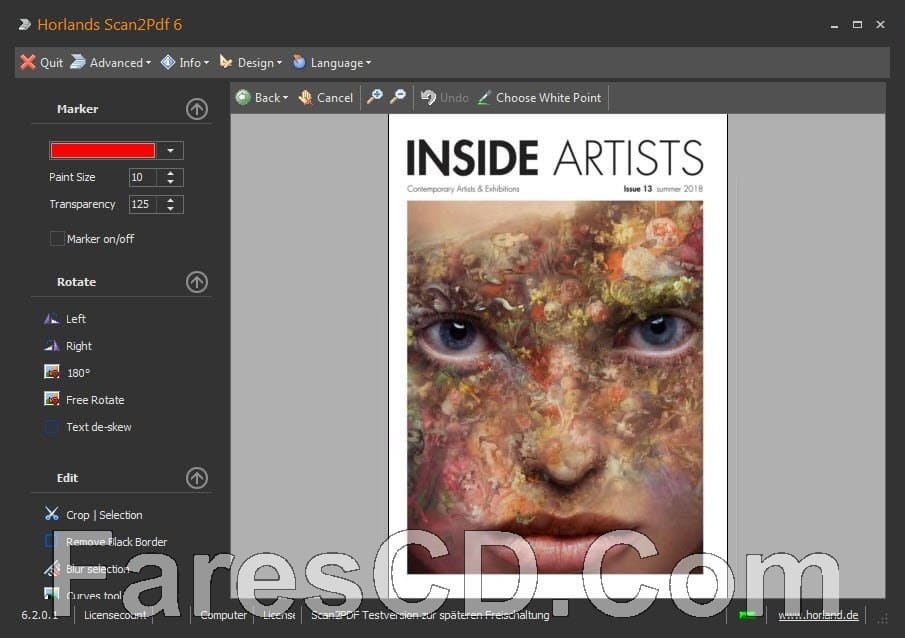Click the Free Rotate icon
This screenshot has height=638, width=905.
[51, 399]
